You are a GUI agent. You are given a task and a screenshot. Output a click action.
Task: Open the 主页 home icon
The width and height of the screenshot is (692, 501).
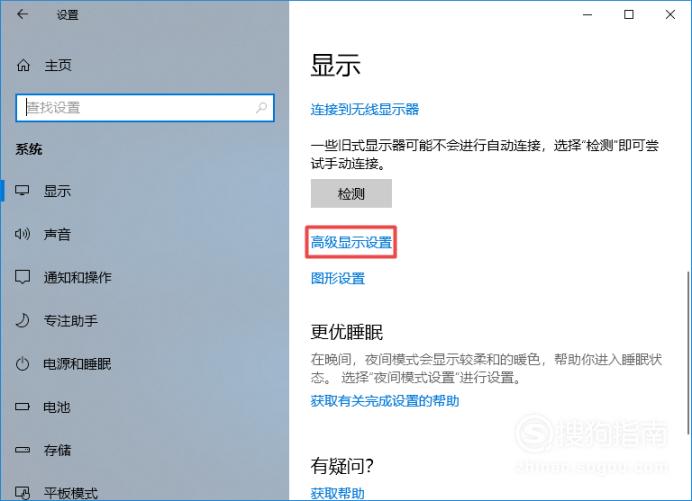pos(23,65)
